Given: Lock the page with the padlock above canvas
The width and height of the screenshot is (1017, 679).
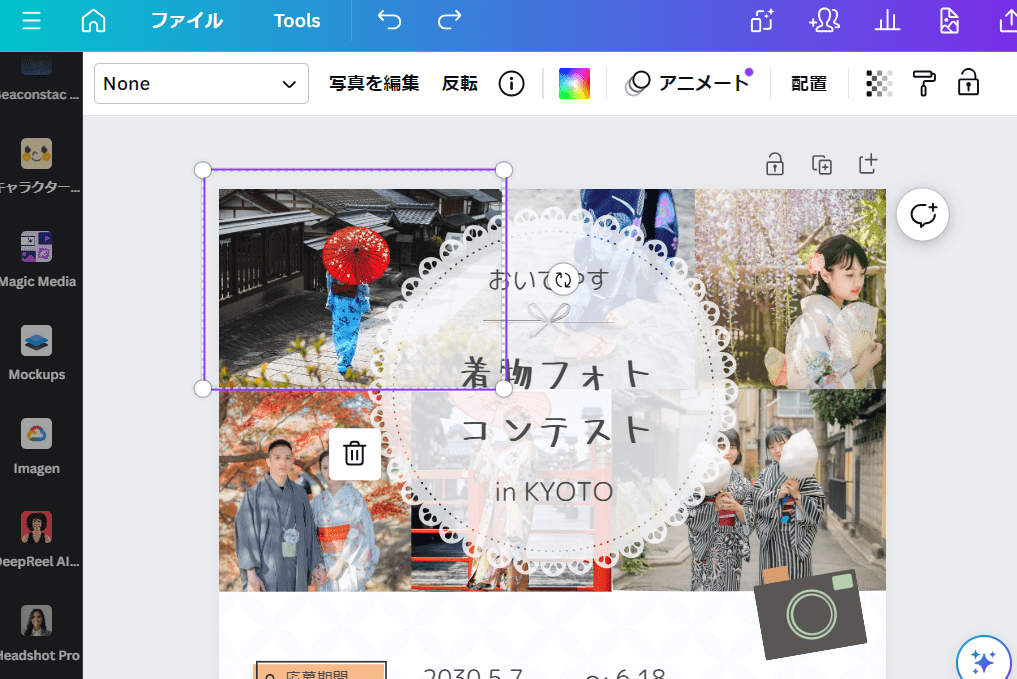Looking at the screenshot, I should coord(775,164).
